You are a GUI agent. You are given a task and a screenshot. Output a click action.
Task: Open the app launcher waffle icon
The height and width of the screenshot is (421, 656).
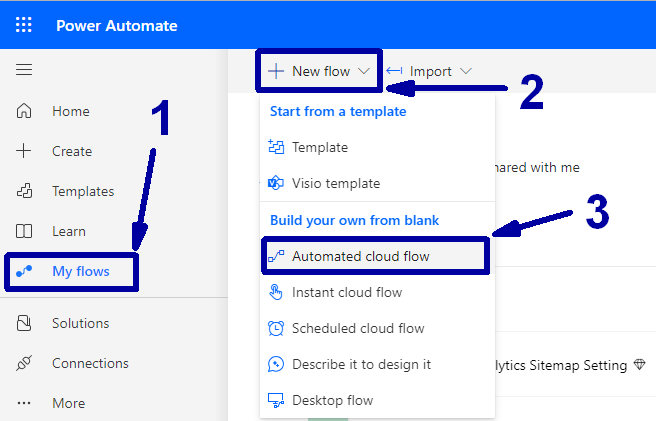(x=23, y=25)
